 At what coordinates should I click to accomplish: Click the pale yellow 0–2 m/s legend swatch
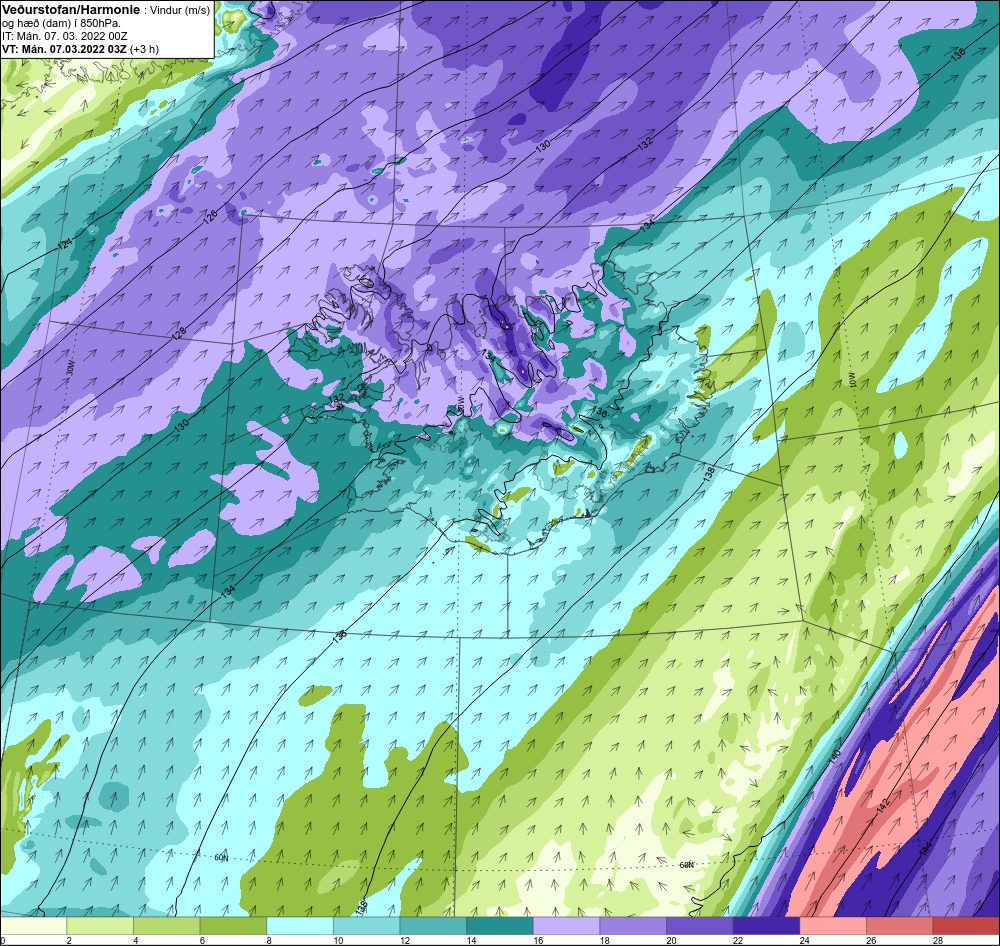(33, 926)
